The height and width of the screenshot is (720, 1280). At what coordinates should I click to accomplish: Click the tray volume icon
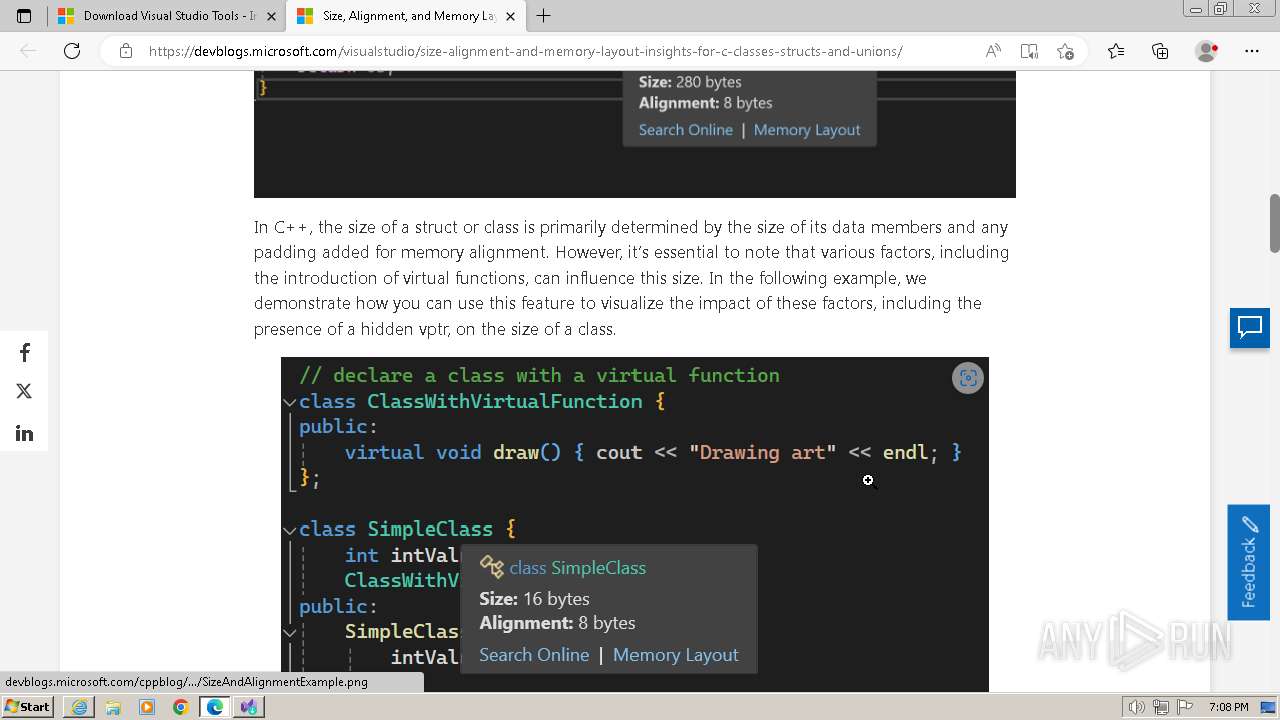[x=1137, y=707]
